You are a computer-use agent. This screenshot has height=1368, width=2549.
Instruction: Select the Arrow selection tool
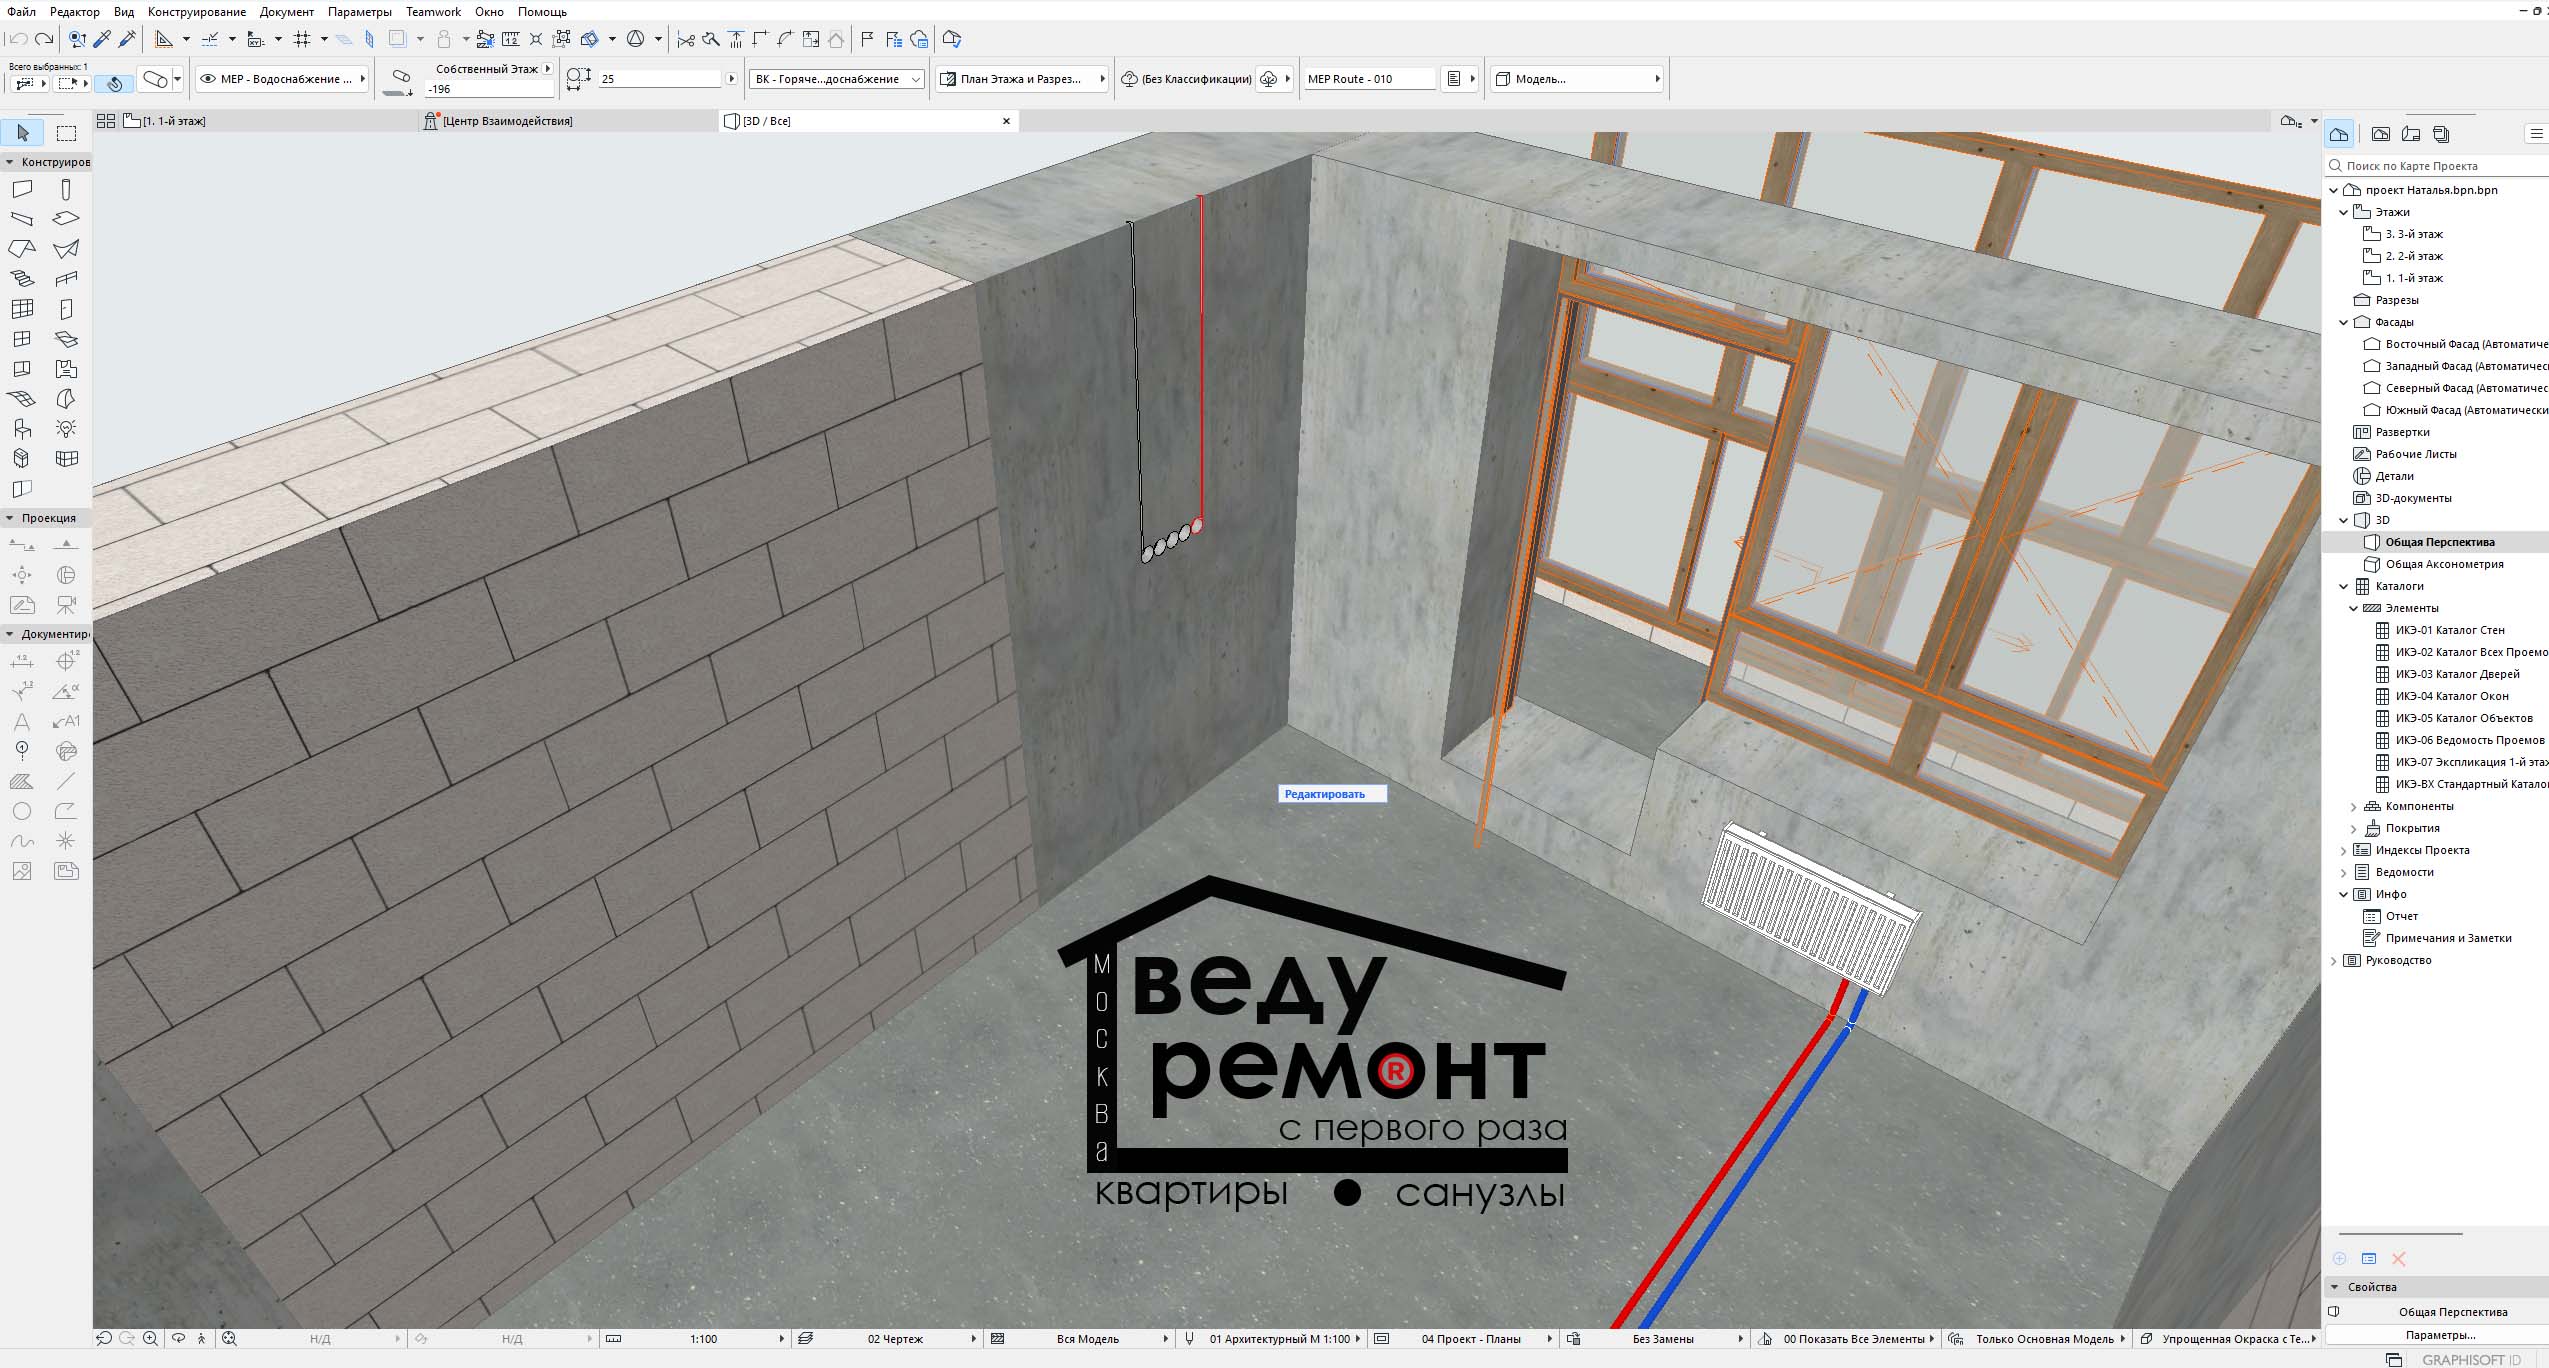(23, 133)
